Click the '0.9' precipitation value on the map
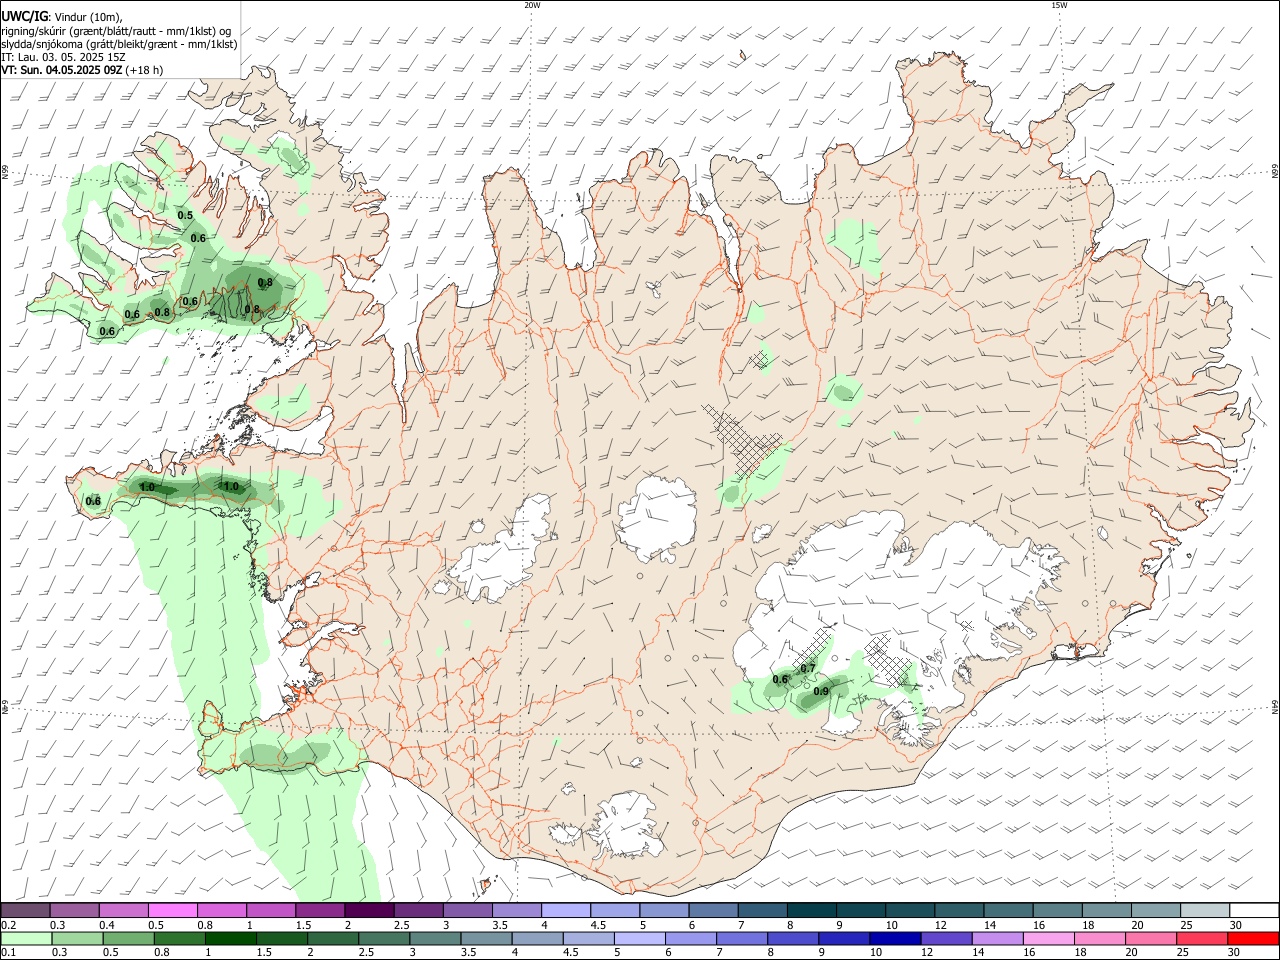This screenshot has height=960, width=1280. click(821, 691)
